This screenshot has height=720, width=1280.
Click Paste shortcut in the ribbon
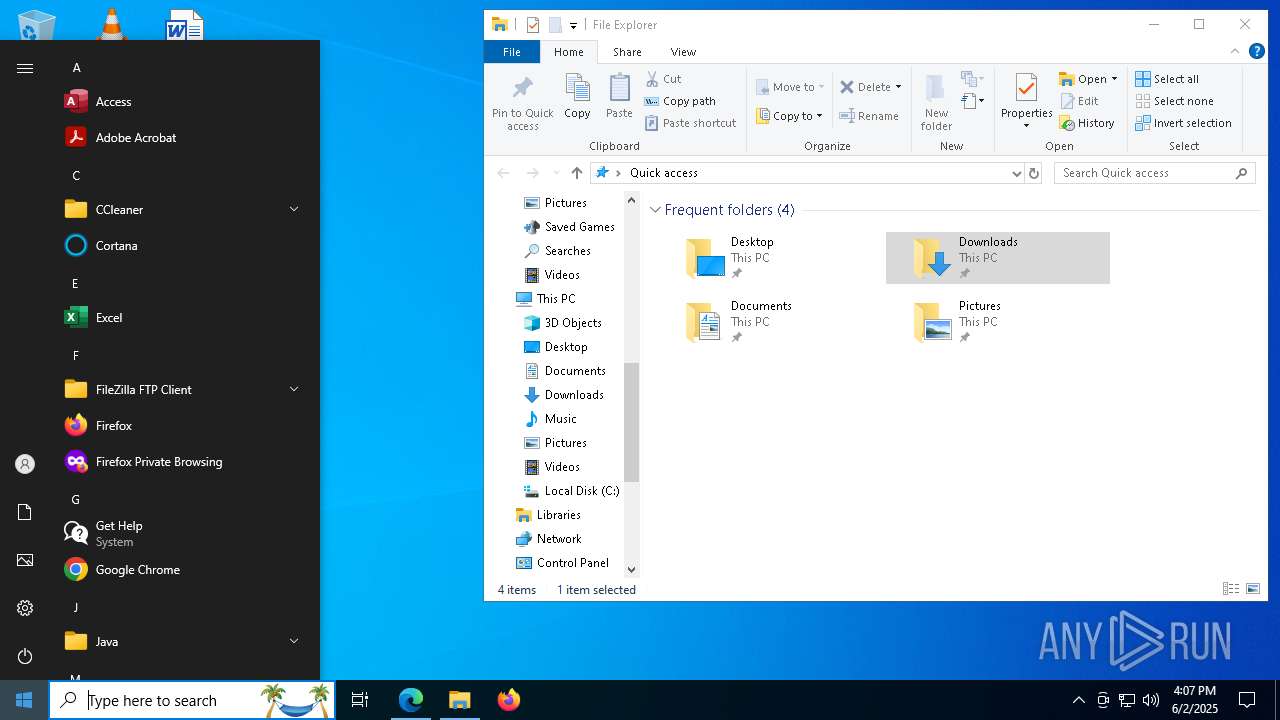coord(690,123)
